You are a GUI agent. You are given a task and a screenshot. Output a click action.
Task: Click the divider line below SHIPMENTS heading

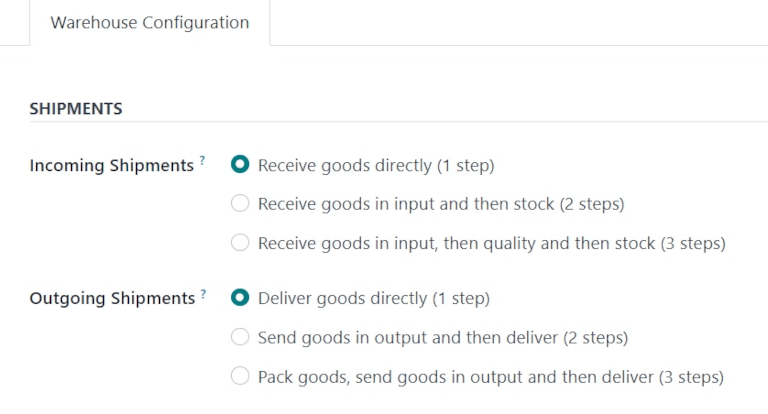(x=400, y=122)
